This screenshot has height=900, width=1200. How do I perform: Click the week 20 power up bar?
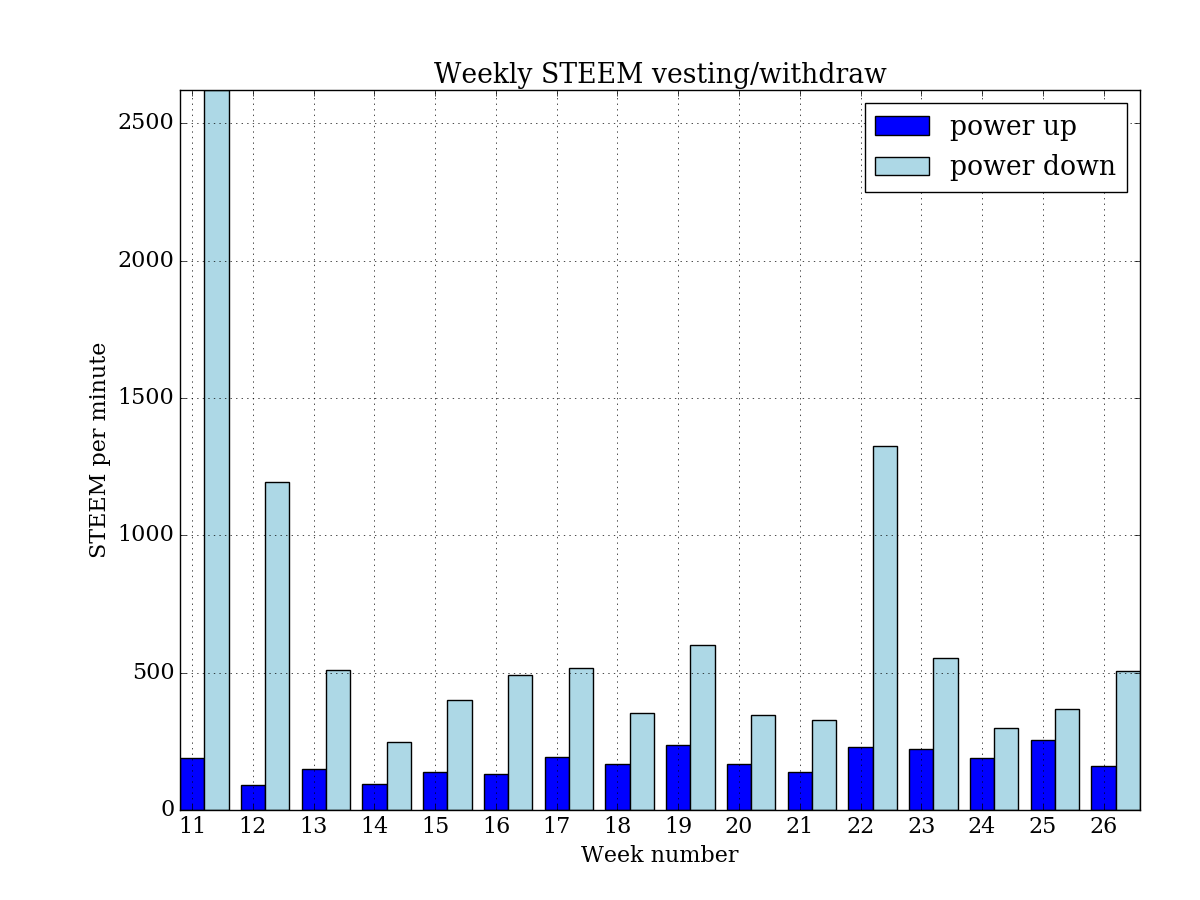[739, 787]
